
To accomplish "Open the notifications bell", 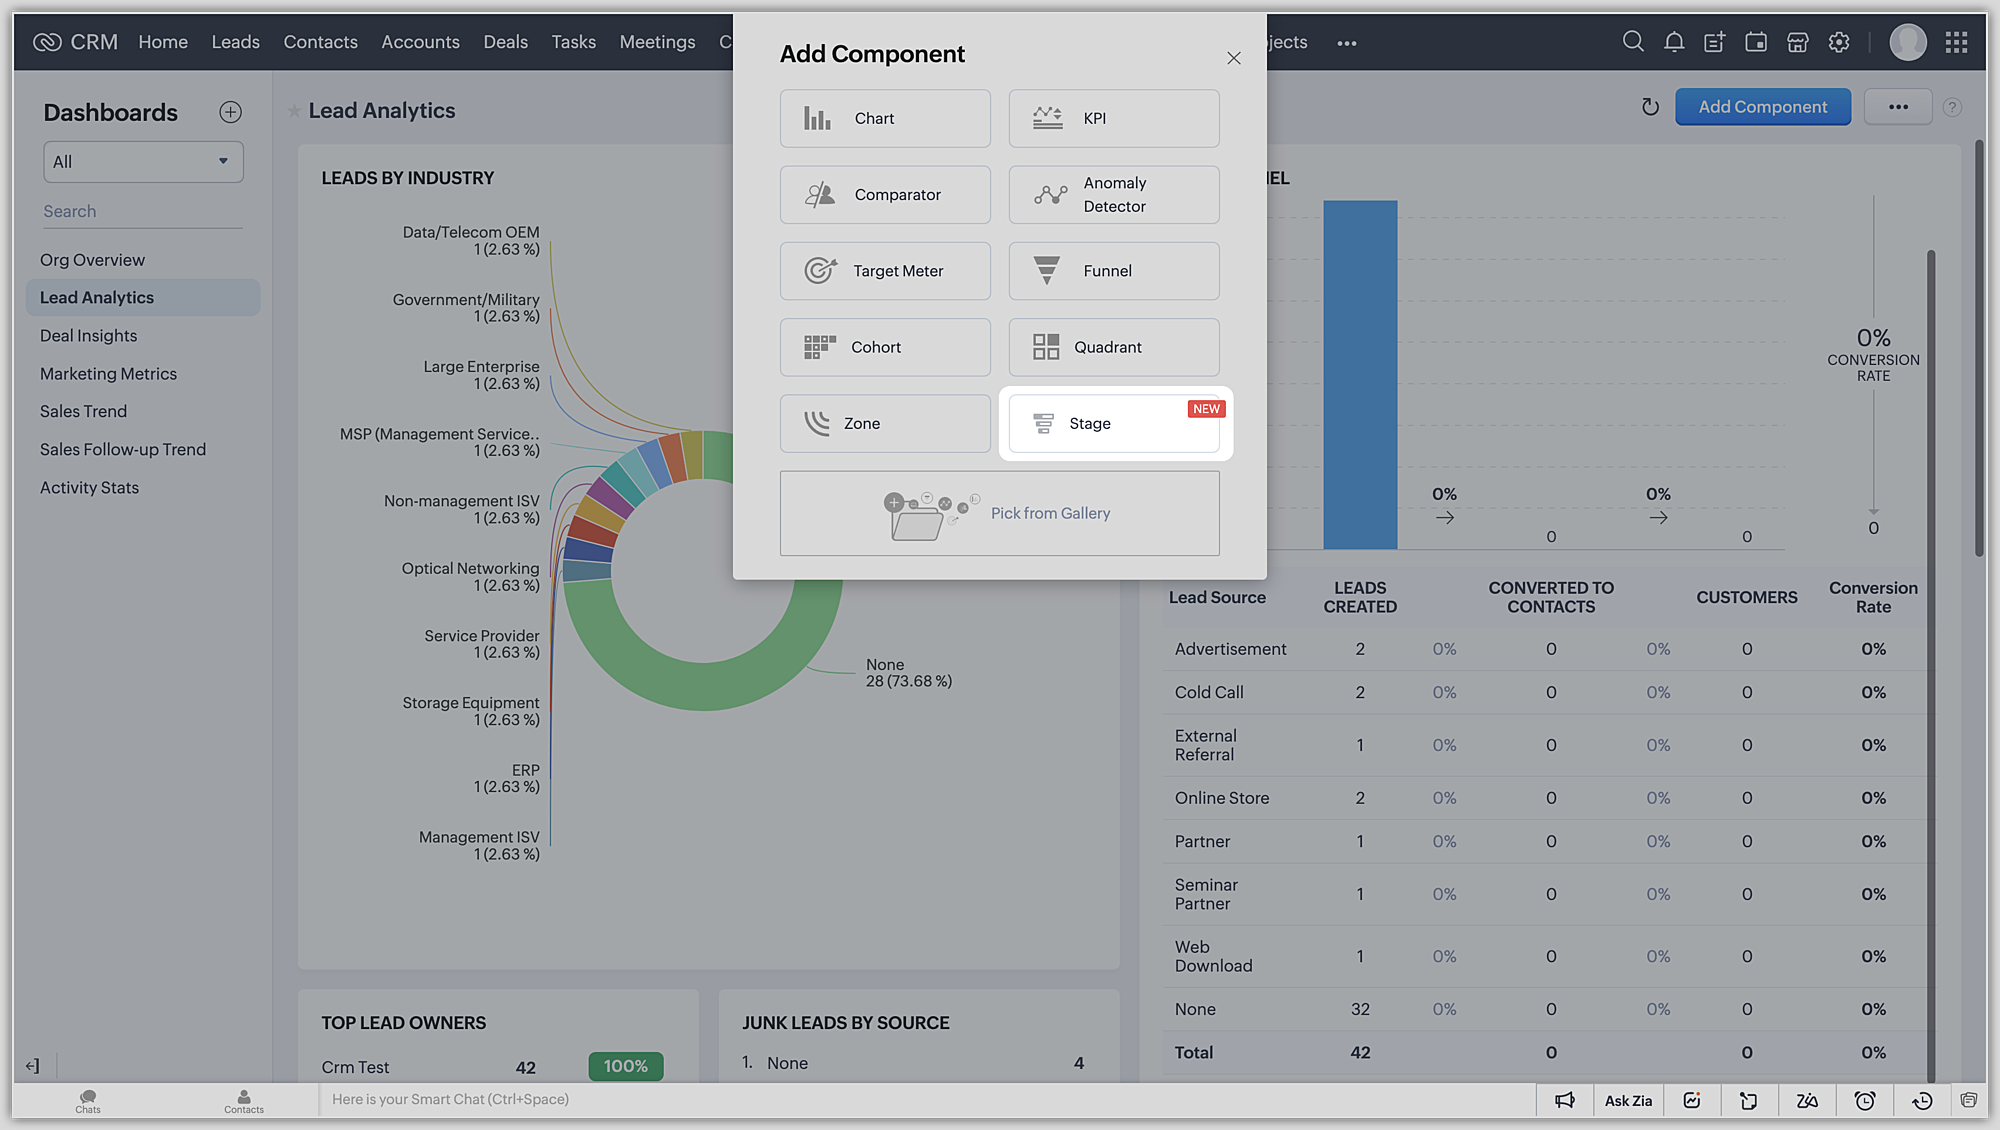I will (1673, 42).
